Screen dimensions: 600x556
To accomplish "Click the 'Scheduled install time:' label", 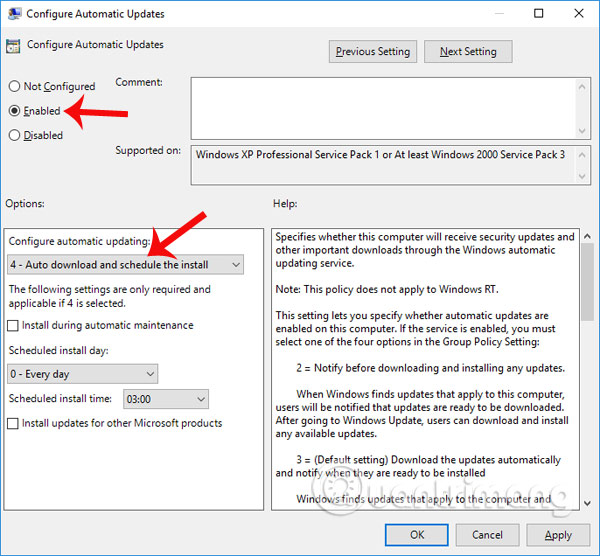I will pyautogui.click(x=60, y=398).
